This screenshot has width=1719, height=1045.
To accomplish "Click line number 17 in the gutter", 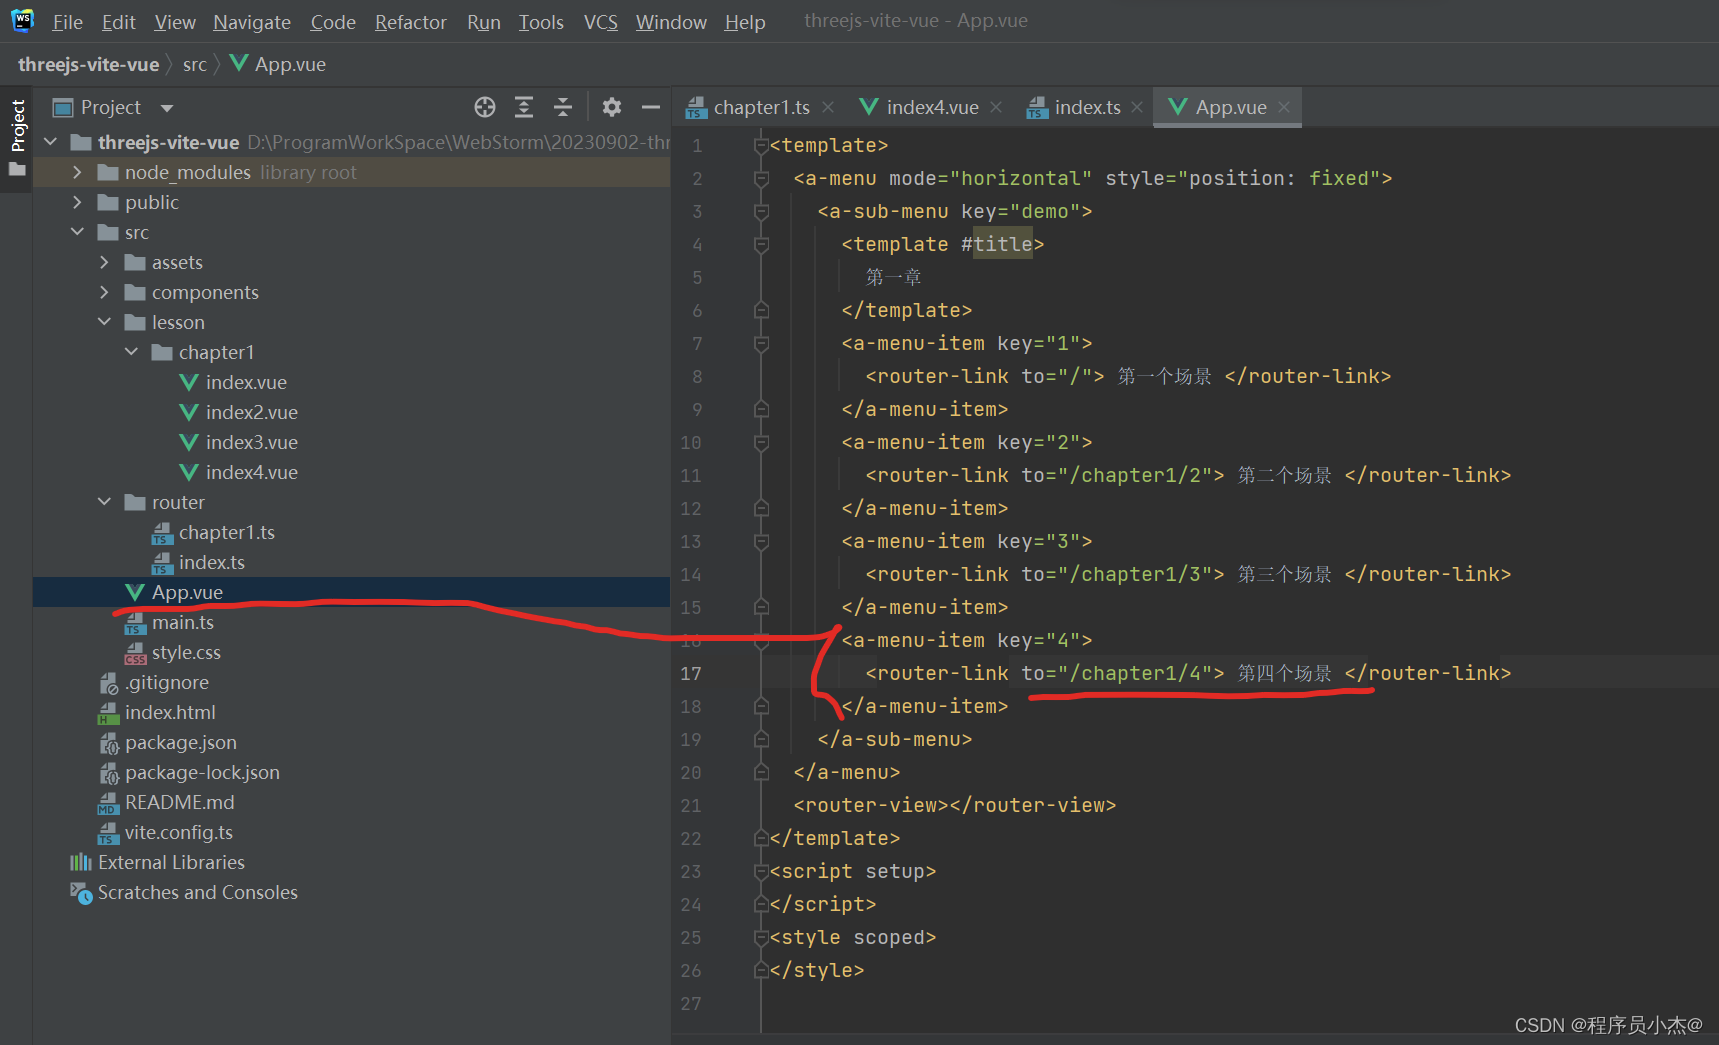I will coord(691,673).
